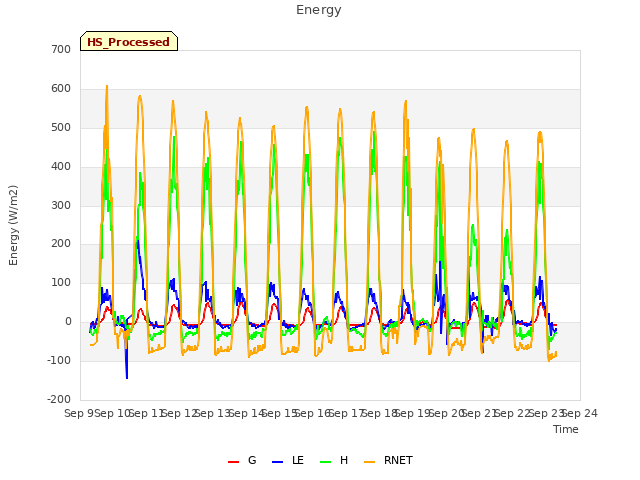Click the 100 y-axis tick label
The image size is (640, 480).
(61, 282)
